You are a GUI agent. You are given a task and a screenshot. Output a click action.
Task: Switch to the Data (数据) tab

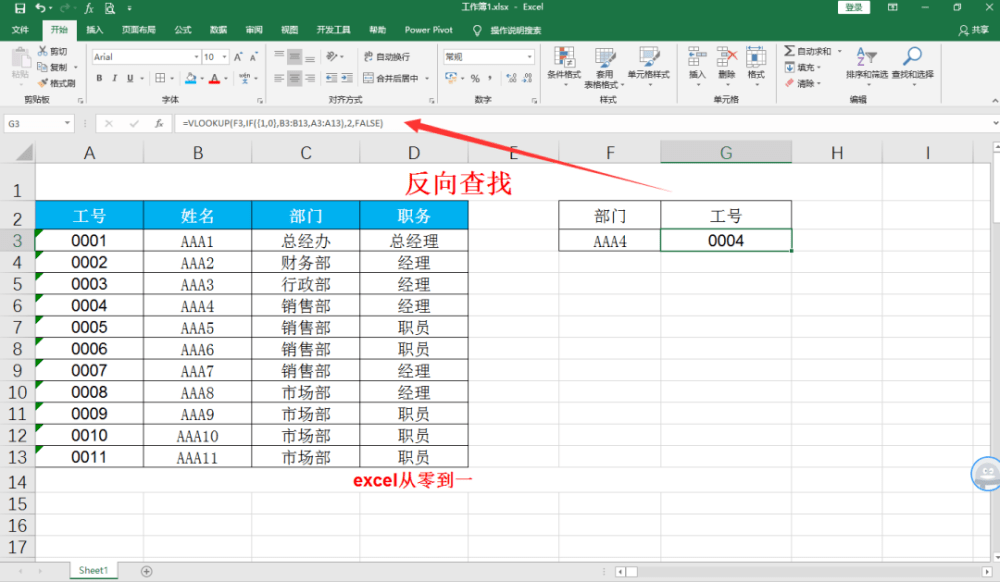pyautogui.click(x=218, y=30)
